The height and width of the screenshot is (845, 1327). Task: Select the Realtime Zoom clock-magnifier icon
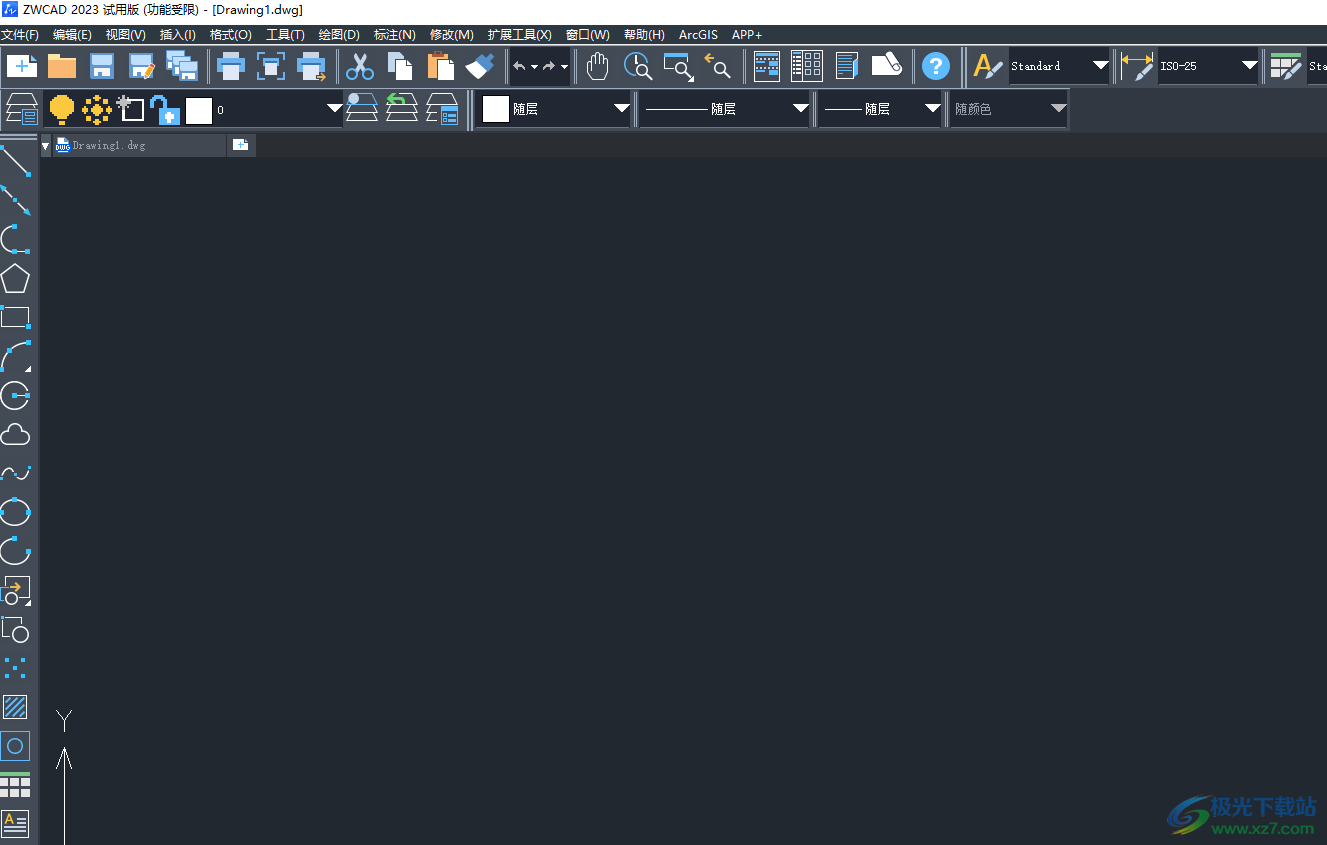click(637, 66)
